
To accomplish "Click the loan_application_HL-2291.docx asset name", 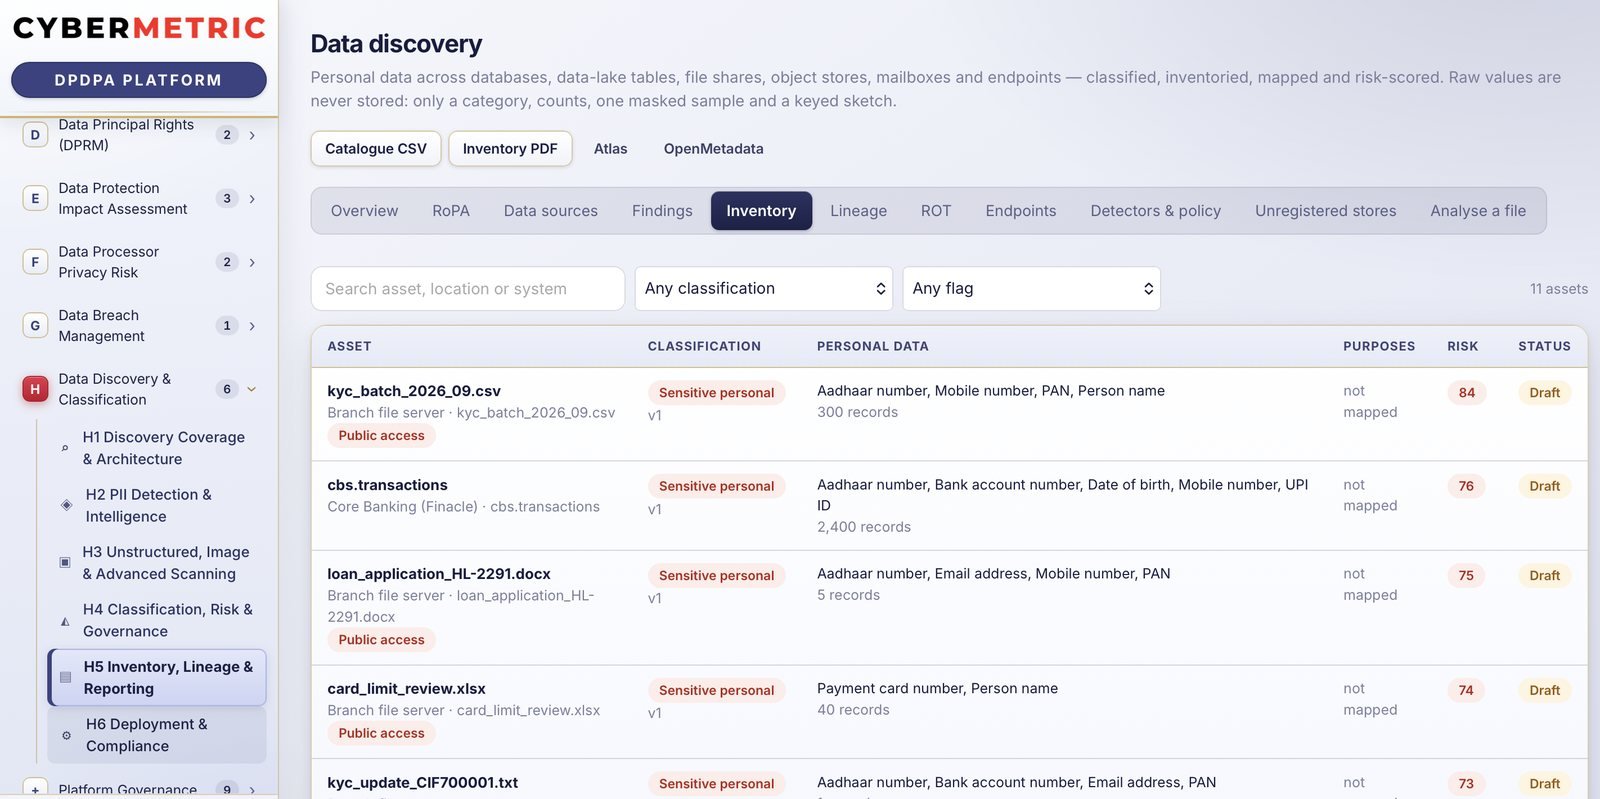I will [x=439, y=574].
